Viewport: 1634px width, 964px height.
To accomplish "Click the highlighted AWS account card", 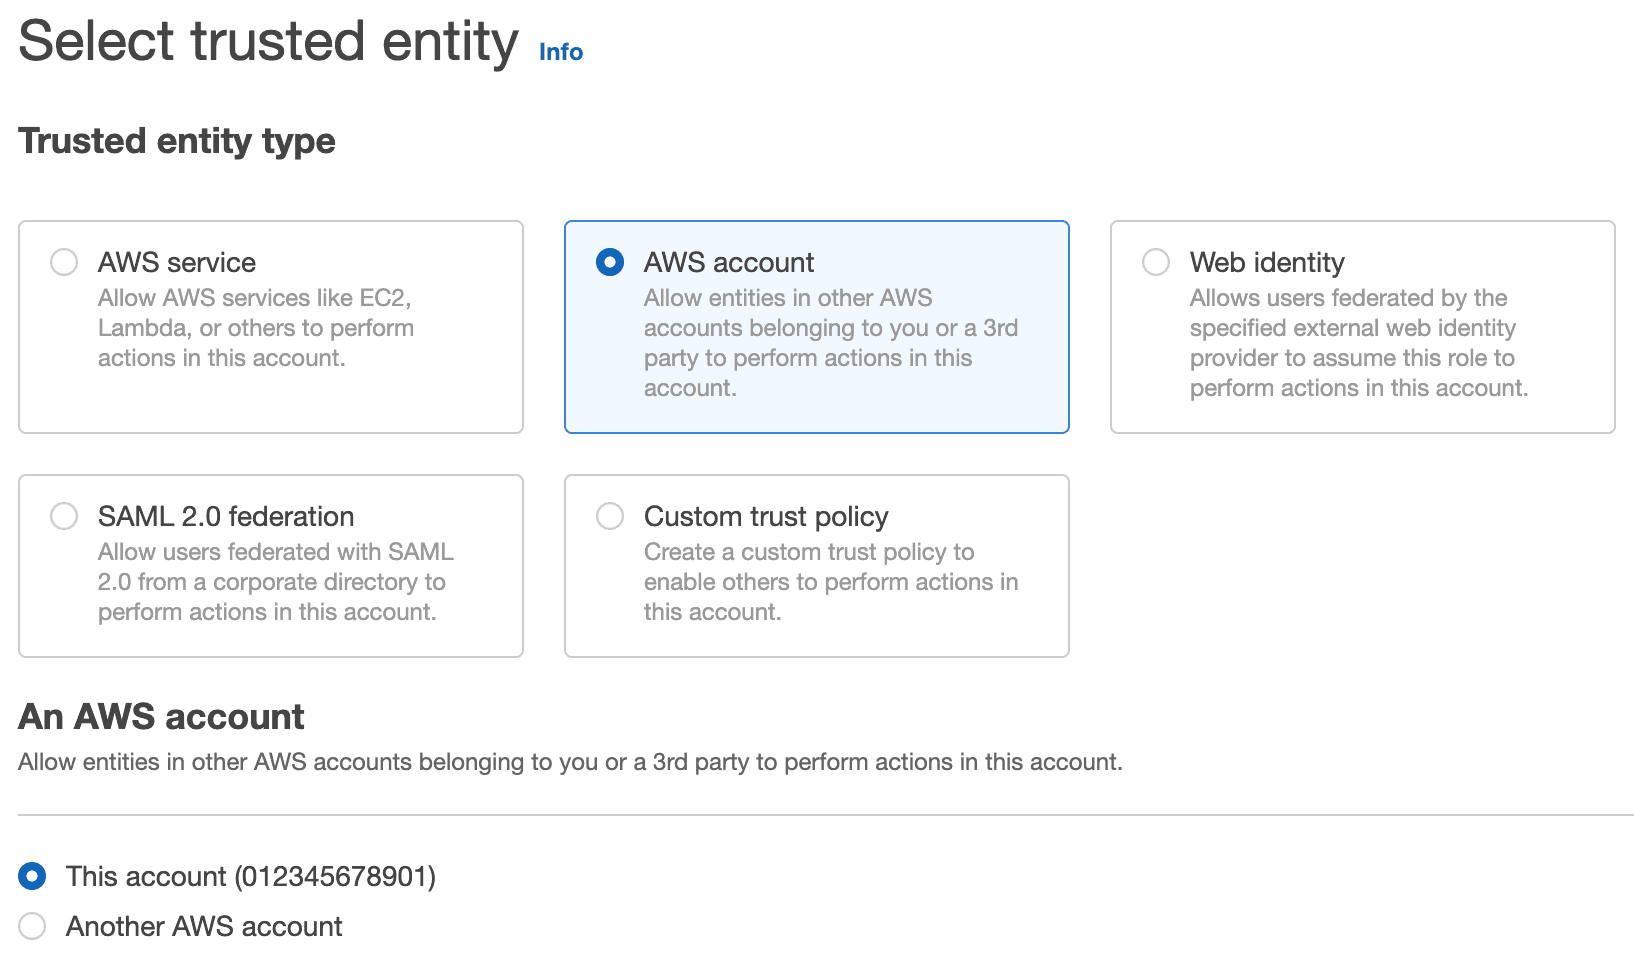I will 816,327.
